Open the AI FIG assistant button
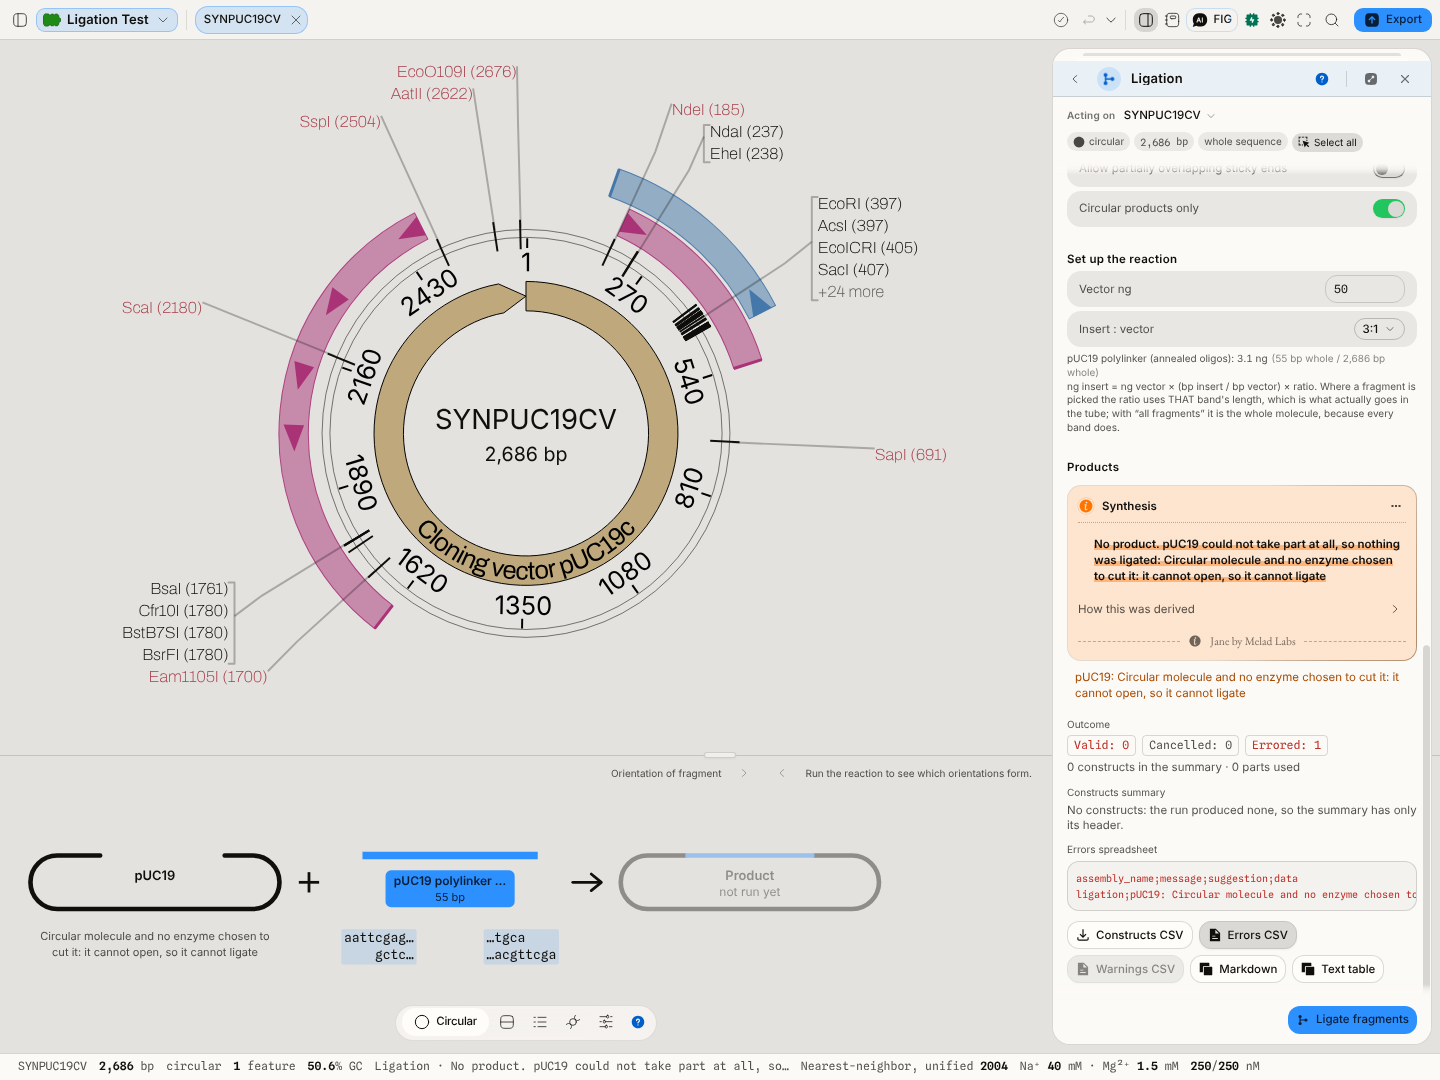The width and height of the screenshot is (1440, 1080). pyautogui.click(x=1212, y=20)
